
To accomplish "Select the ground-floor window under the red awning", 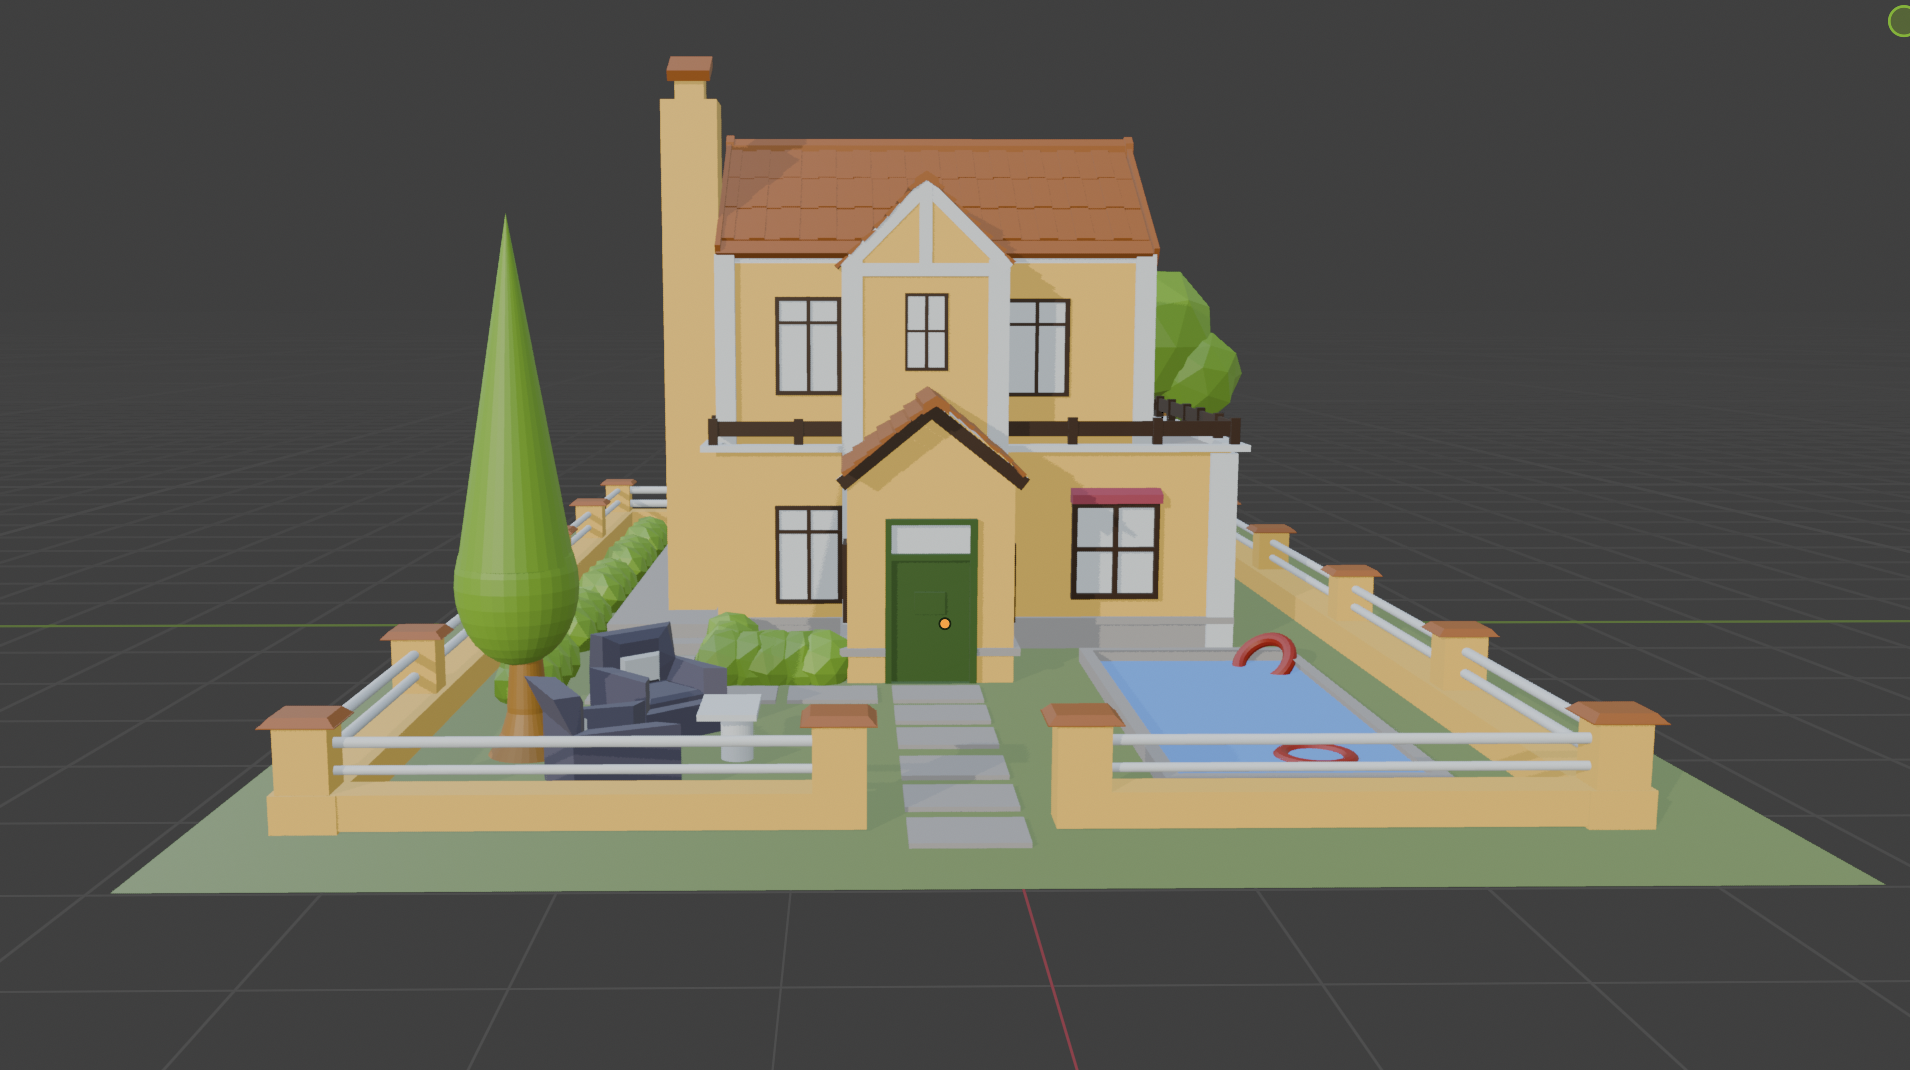I will 1115,551.
